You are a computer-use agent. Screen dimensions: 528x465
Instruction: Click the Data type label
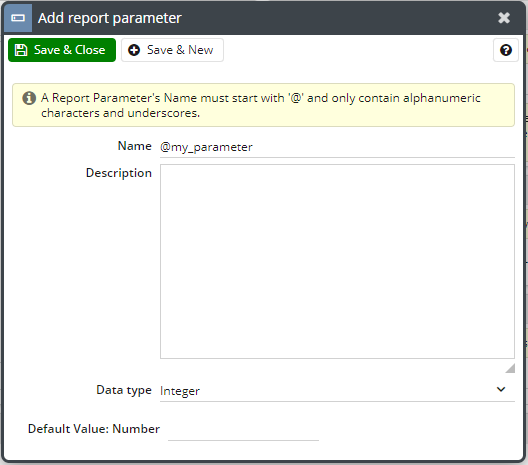(x=124, y=390)
